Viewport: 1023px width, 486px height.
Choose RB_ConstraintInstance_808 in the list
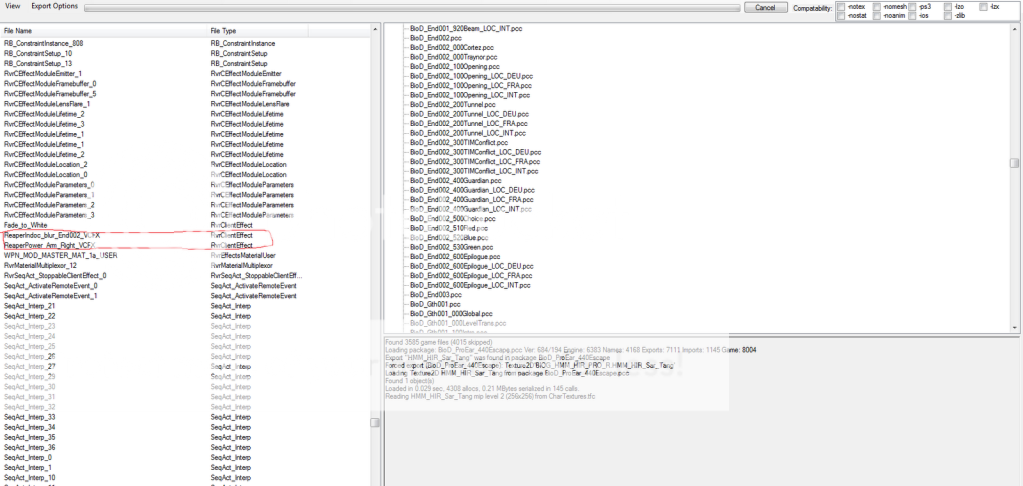coord(43,44)
